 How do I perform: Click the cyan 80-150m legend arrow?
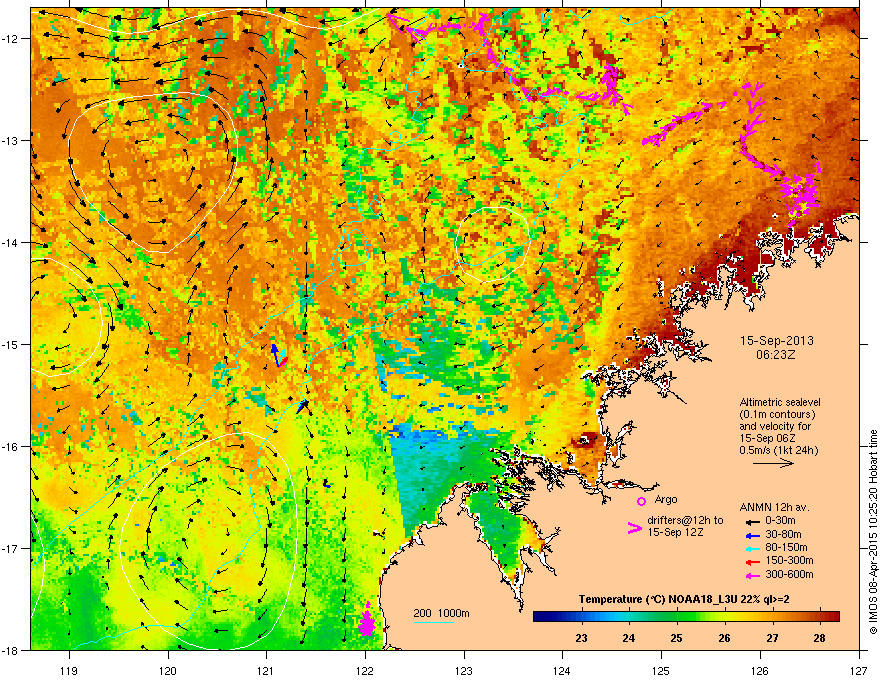tap(752, 548)
